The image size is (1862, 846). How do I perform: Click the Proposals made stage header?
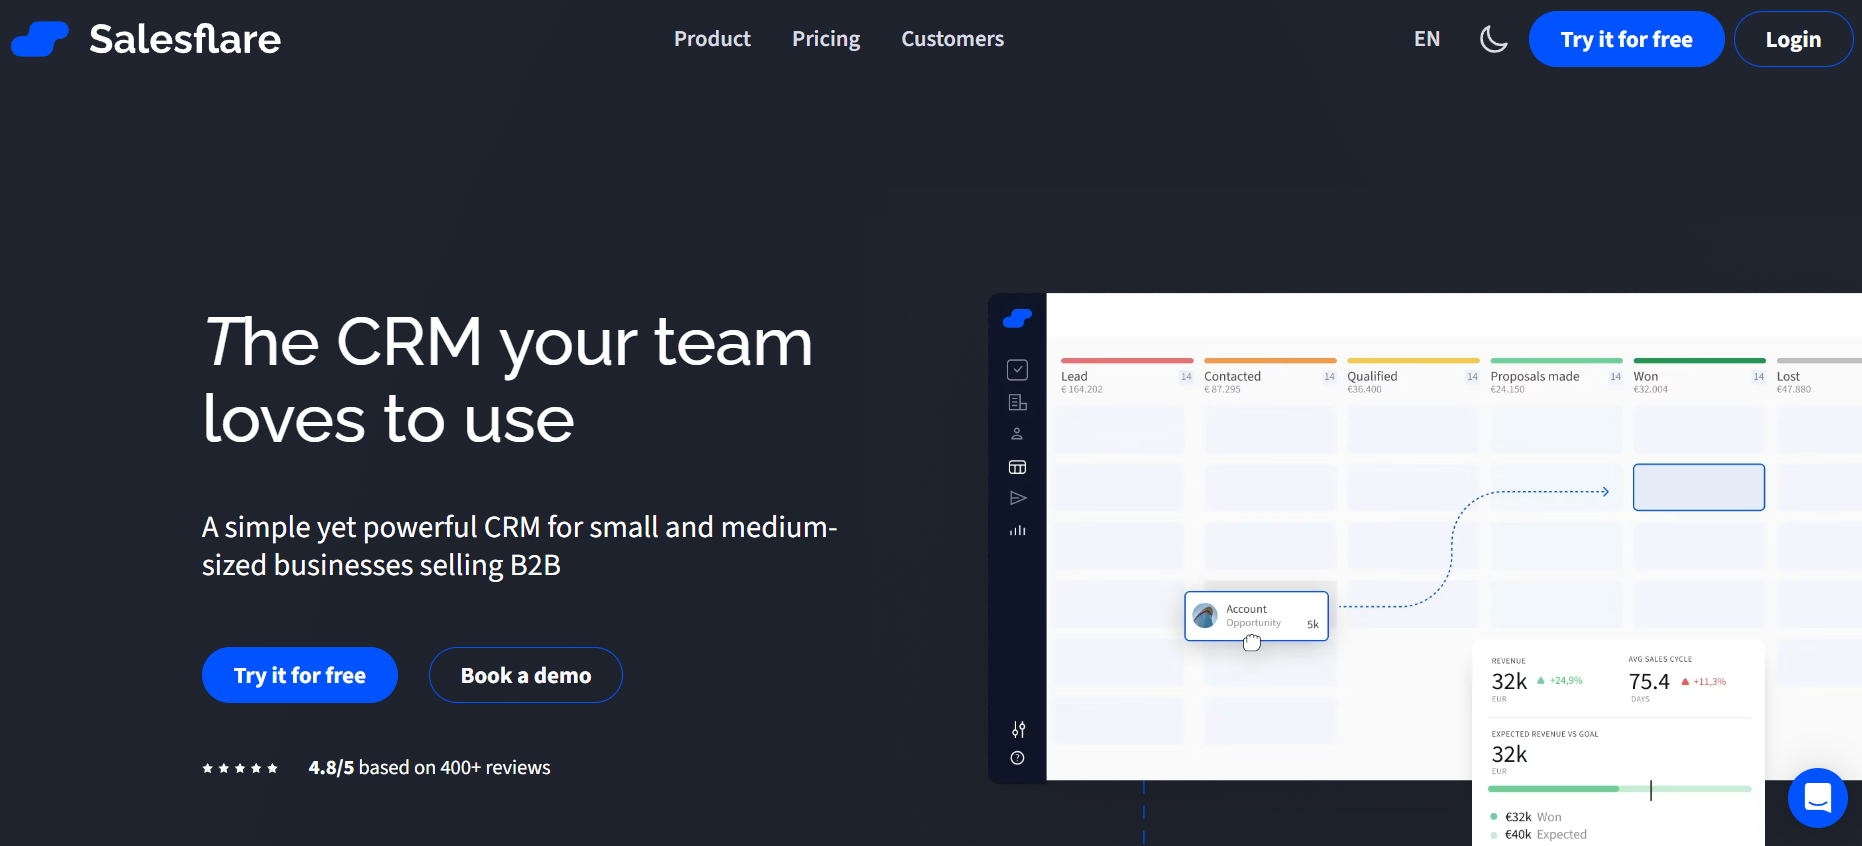[1556, 376]
